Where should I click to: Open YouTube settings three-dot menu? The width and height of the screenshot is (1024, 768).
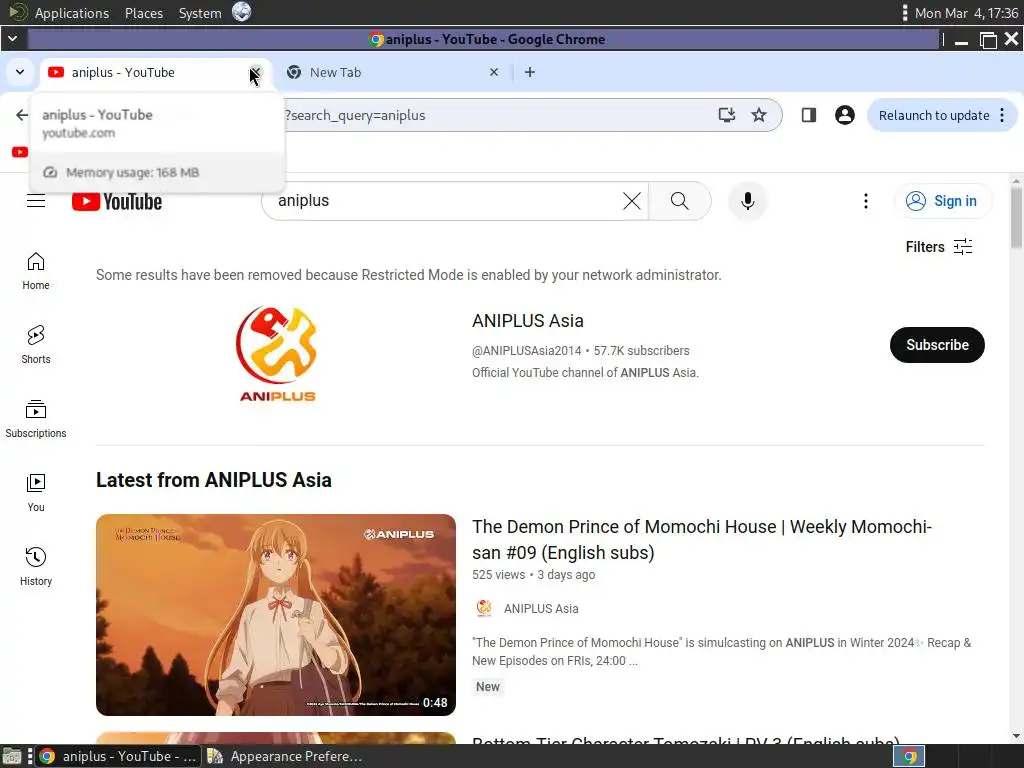click(866, 201)
